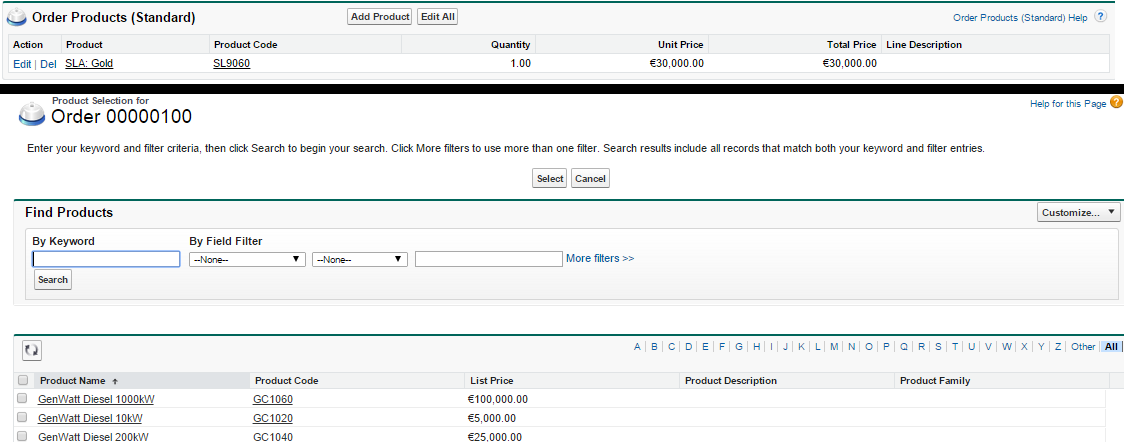Click the refresh list icon
This screenshot has height=442, width=1124.
[32, 350]
